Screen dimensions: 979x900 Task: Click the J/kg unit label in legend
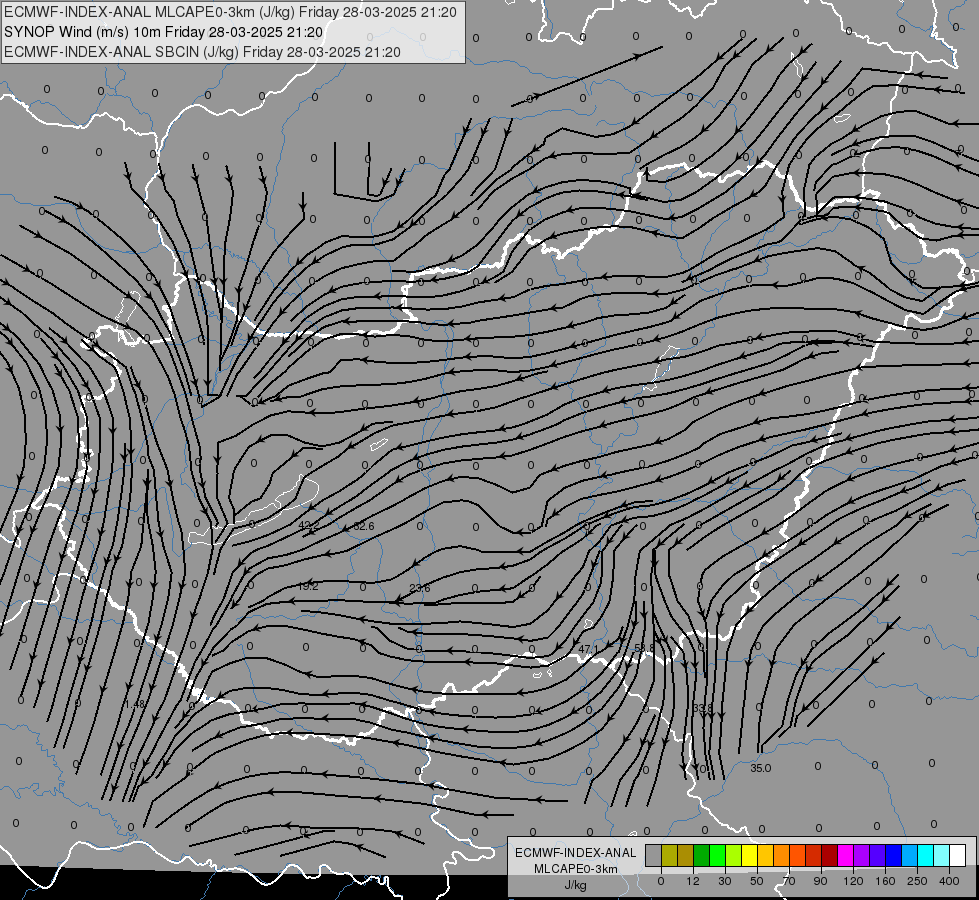pos(576,886)
